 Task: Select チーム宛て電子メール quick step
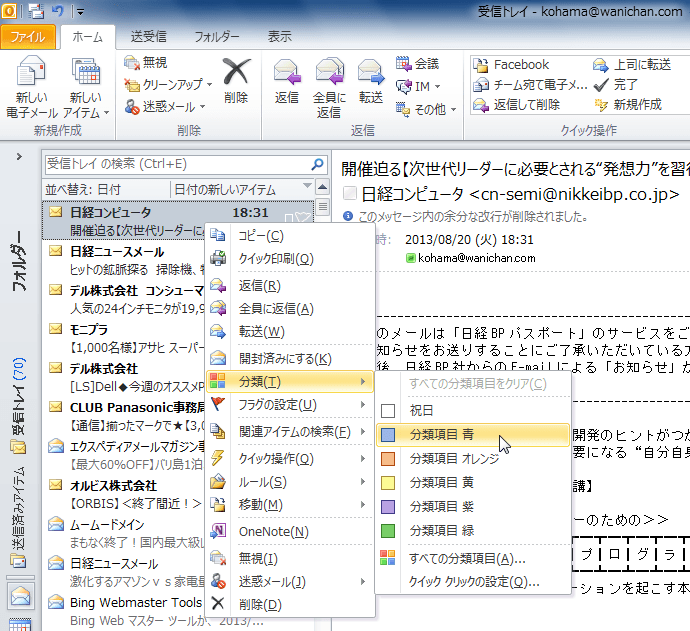coord(530,84)
